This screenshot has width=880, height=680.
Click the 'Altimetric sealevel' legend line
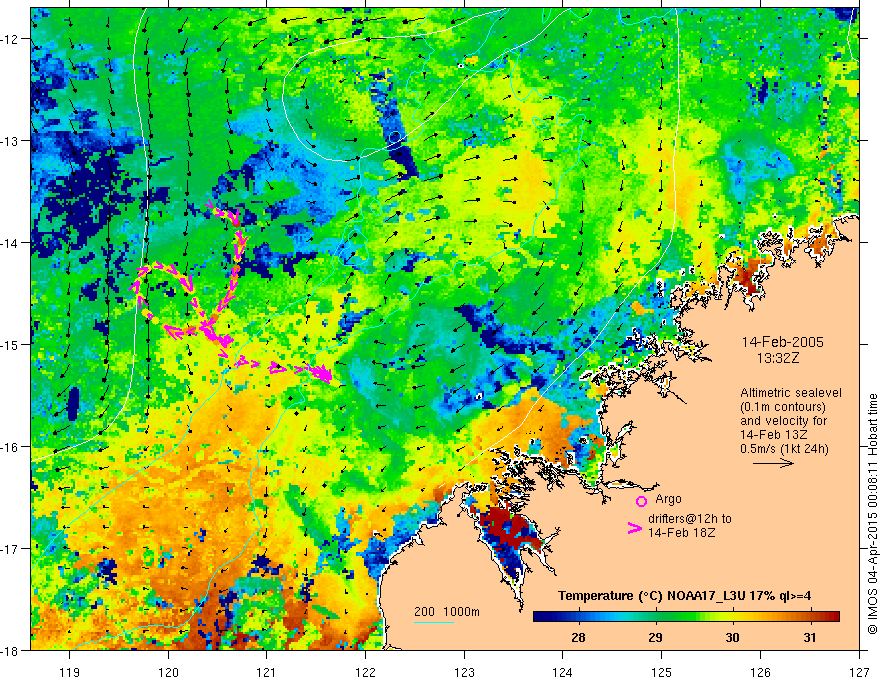791,393
